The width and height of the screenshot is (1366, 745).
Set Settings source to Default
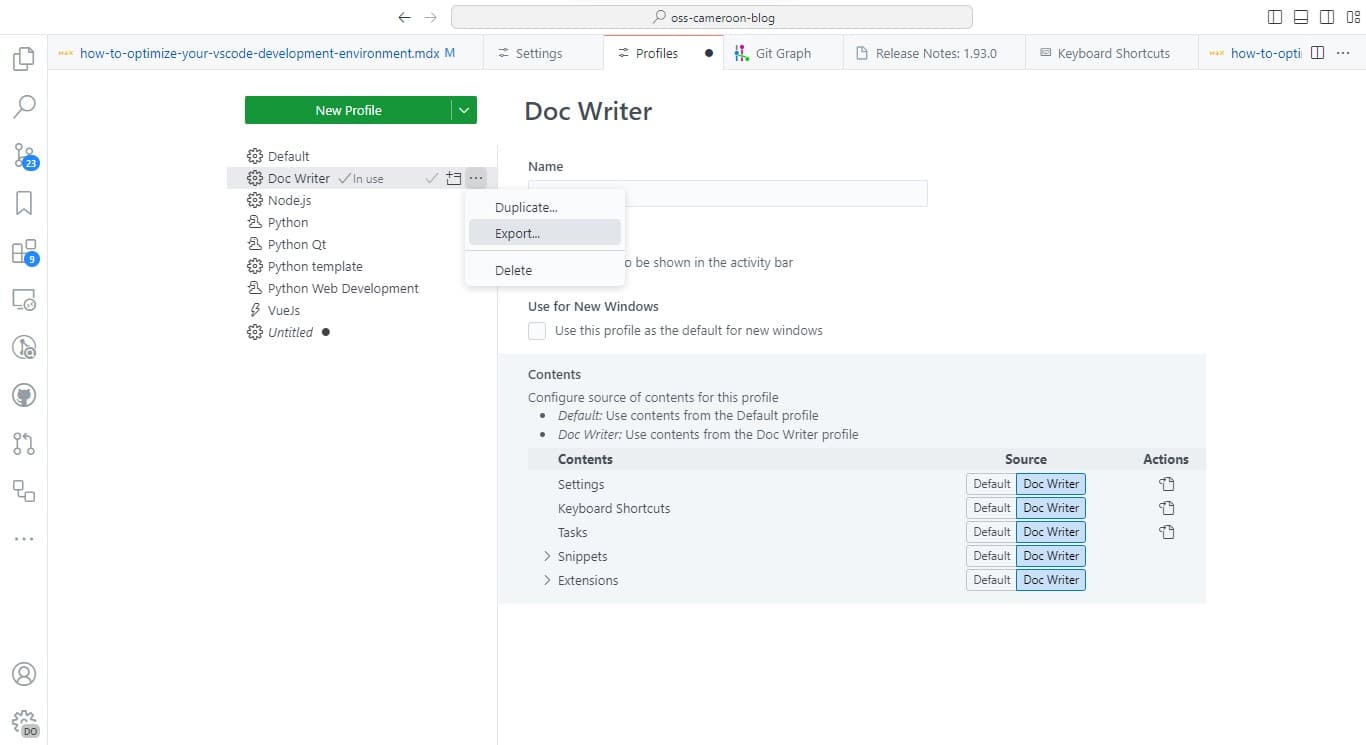991,484
